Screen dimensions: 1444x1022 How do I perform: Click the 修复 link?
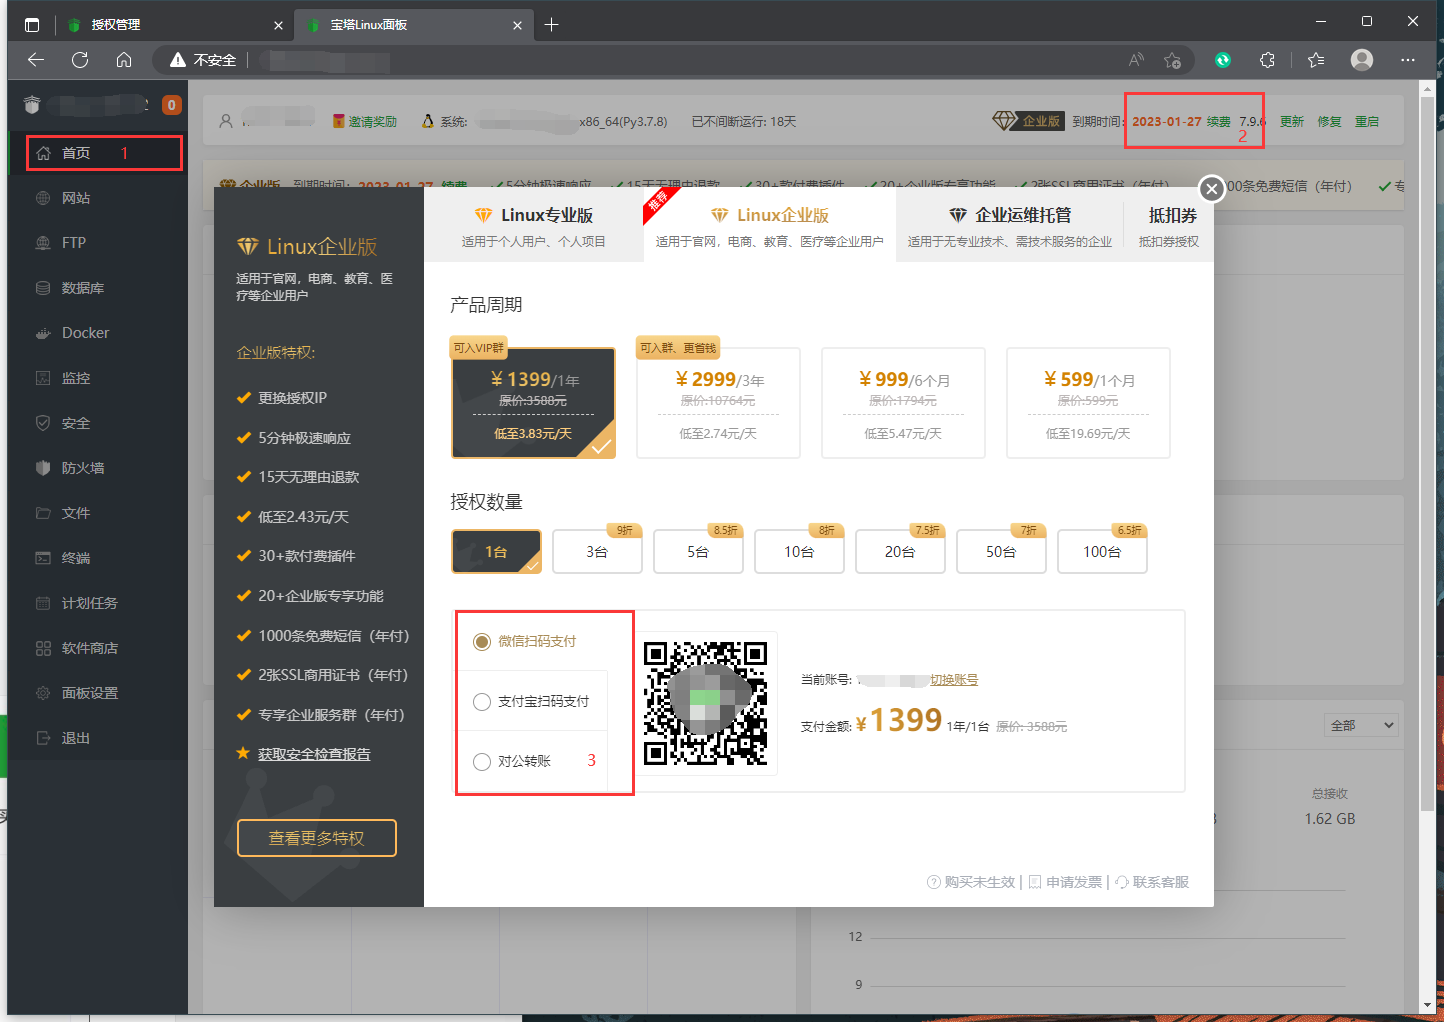(1329, 121)
